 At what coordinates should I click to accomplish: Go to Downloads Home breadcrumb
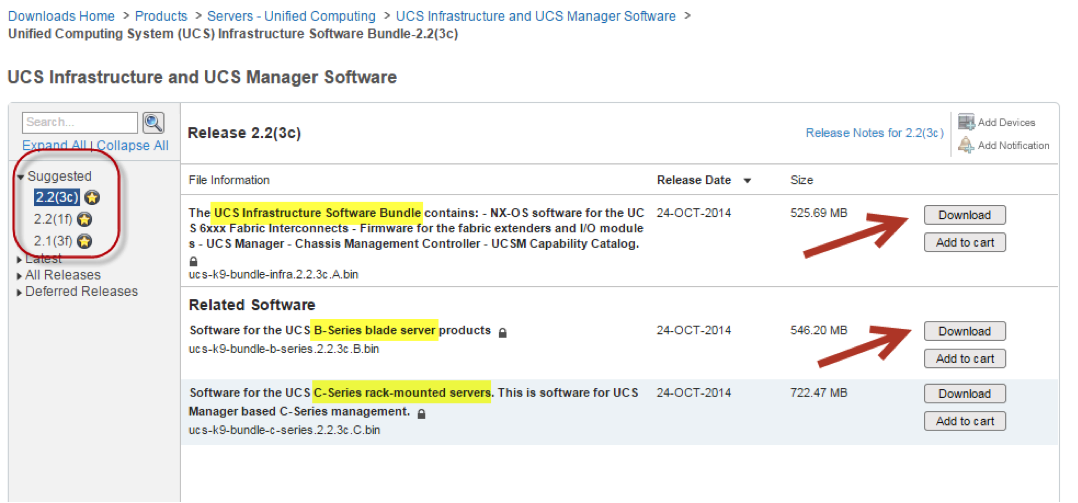pyautogui.click(x=62, y=16)
